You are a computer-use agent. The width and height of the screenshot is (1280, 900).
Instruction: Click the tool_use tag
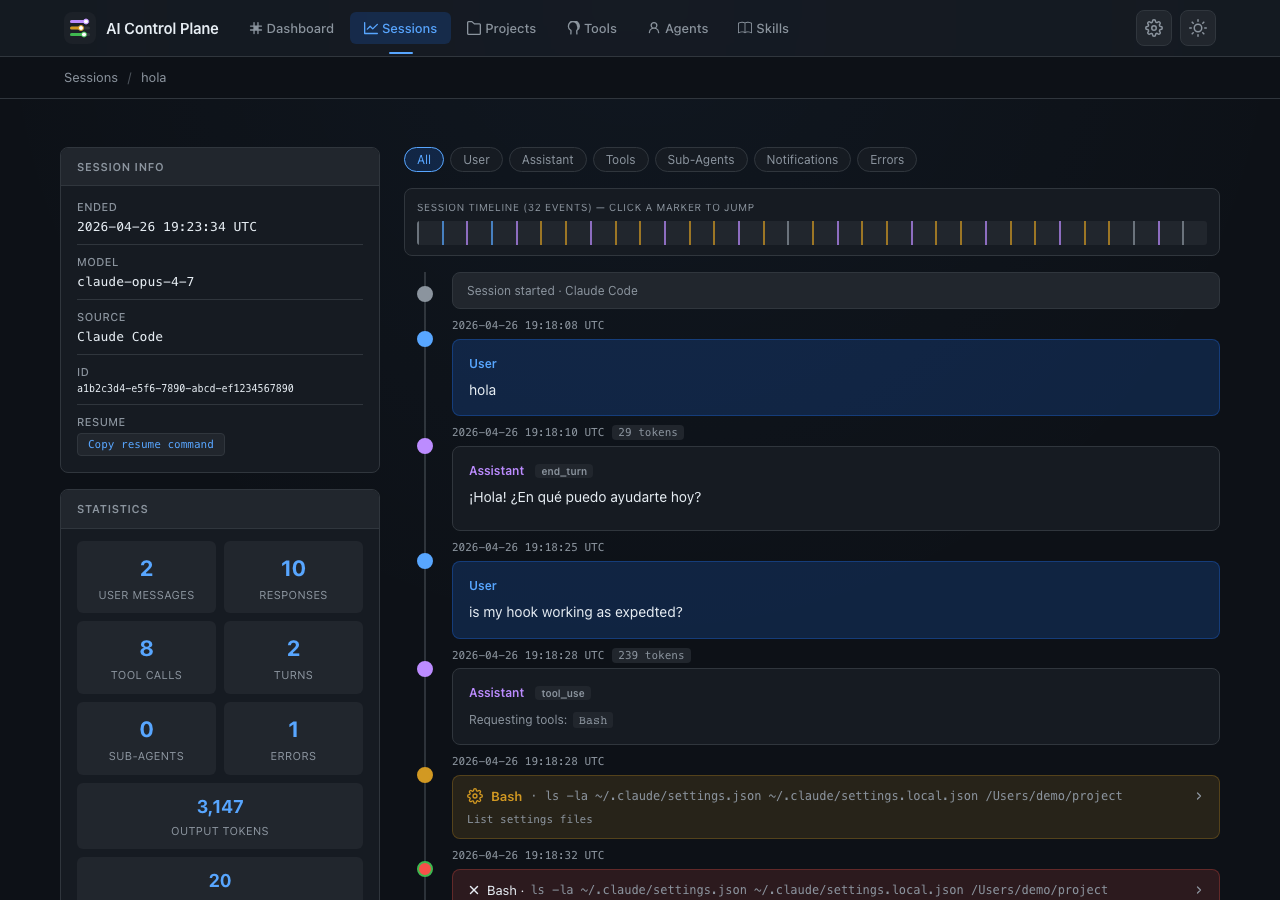coord(563,693)
